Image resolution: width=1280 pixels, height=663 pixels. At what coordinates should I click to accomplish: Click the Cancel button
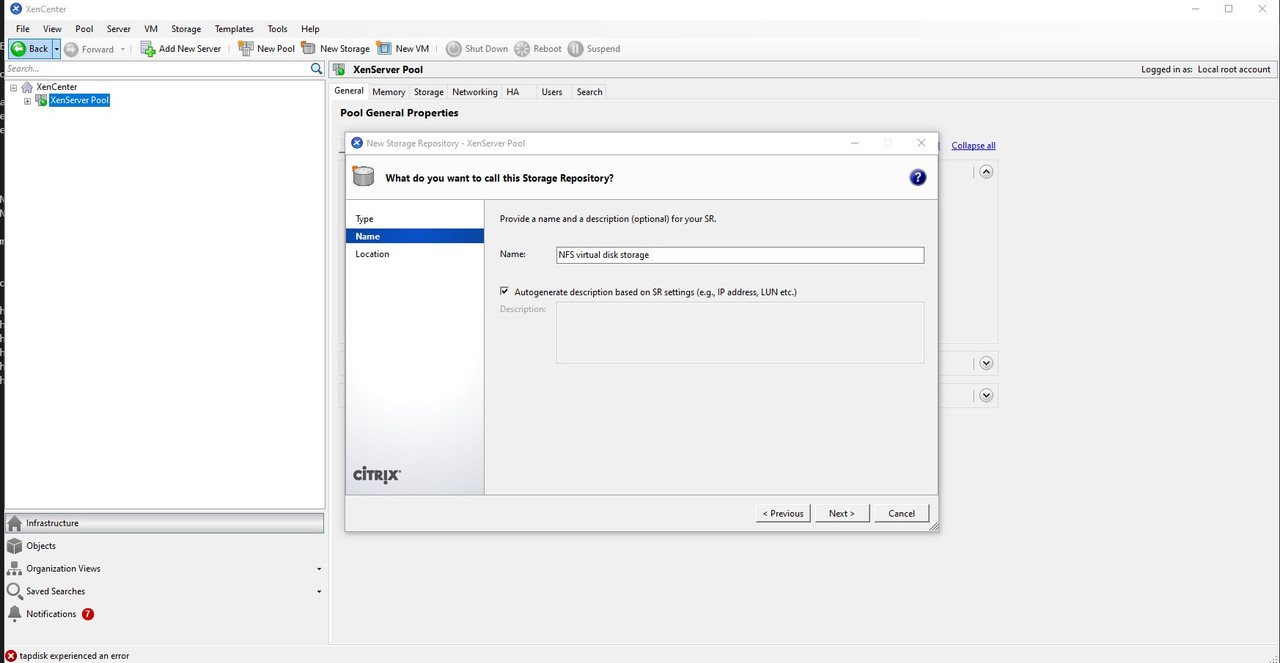click(x=901, y=513)
